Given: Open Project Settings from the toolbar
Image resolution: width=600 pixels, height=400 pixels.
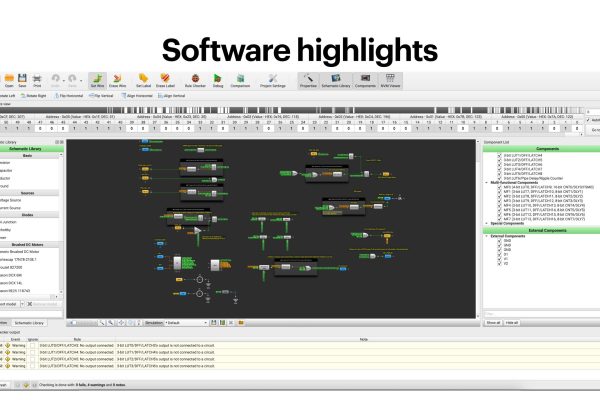Looking at the screenshot, I should click(272, 80).
